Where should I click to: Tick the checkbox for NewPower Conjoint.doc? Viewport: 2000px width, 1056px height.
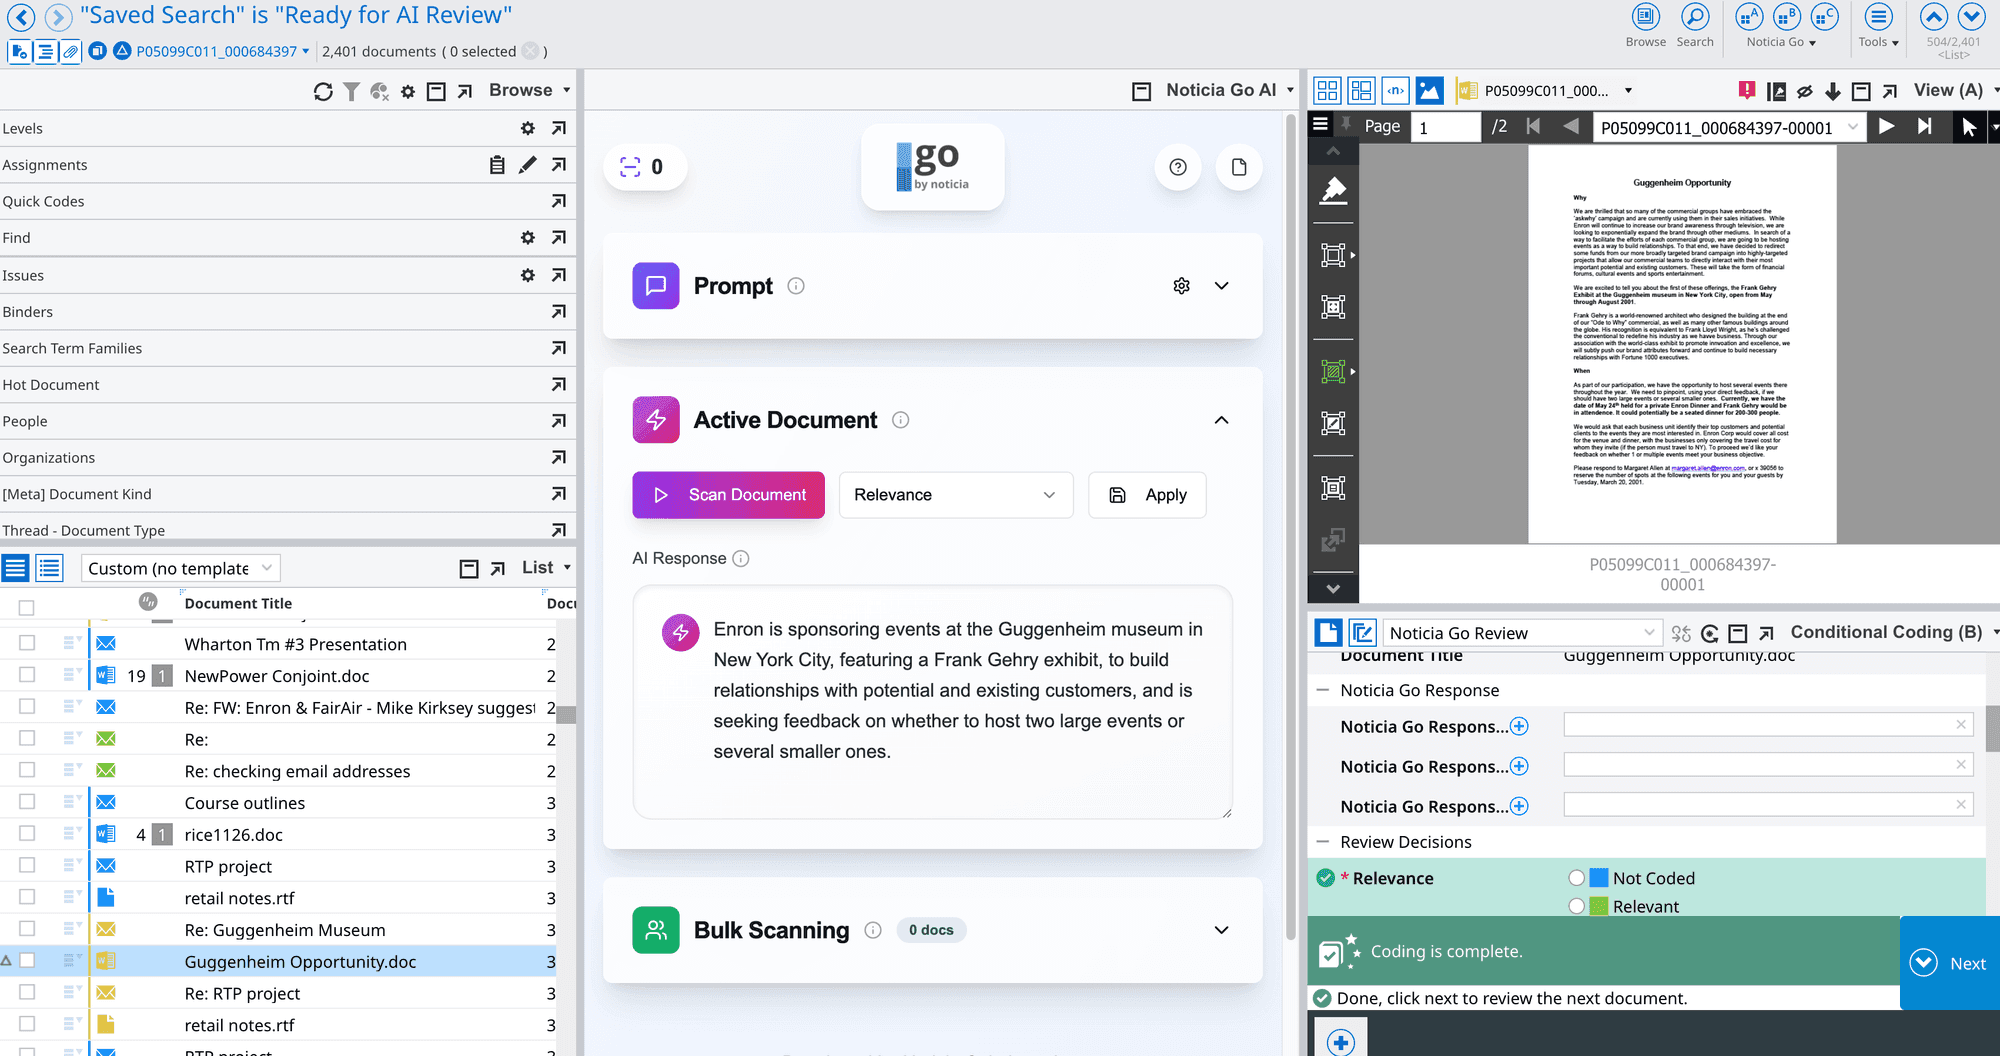(27, 675)
